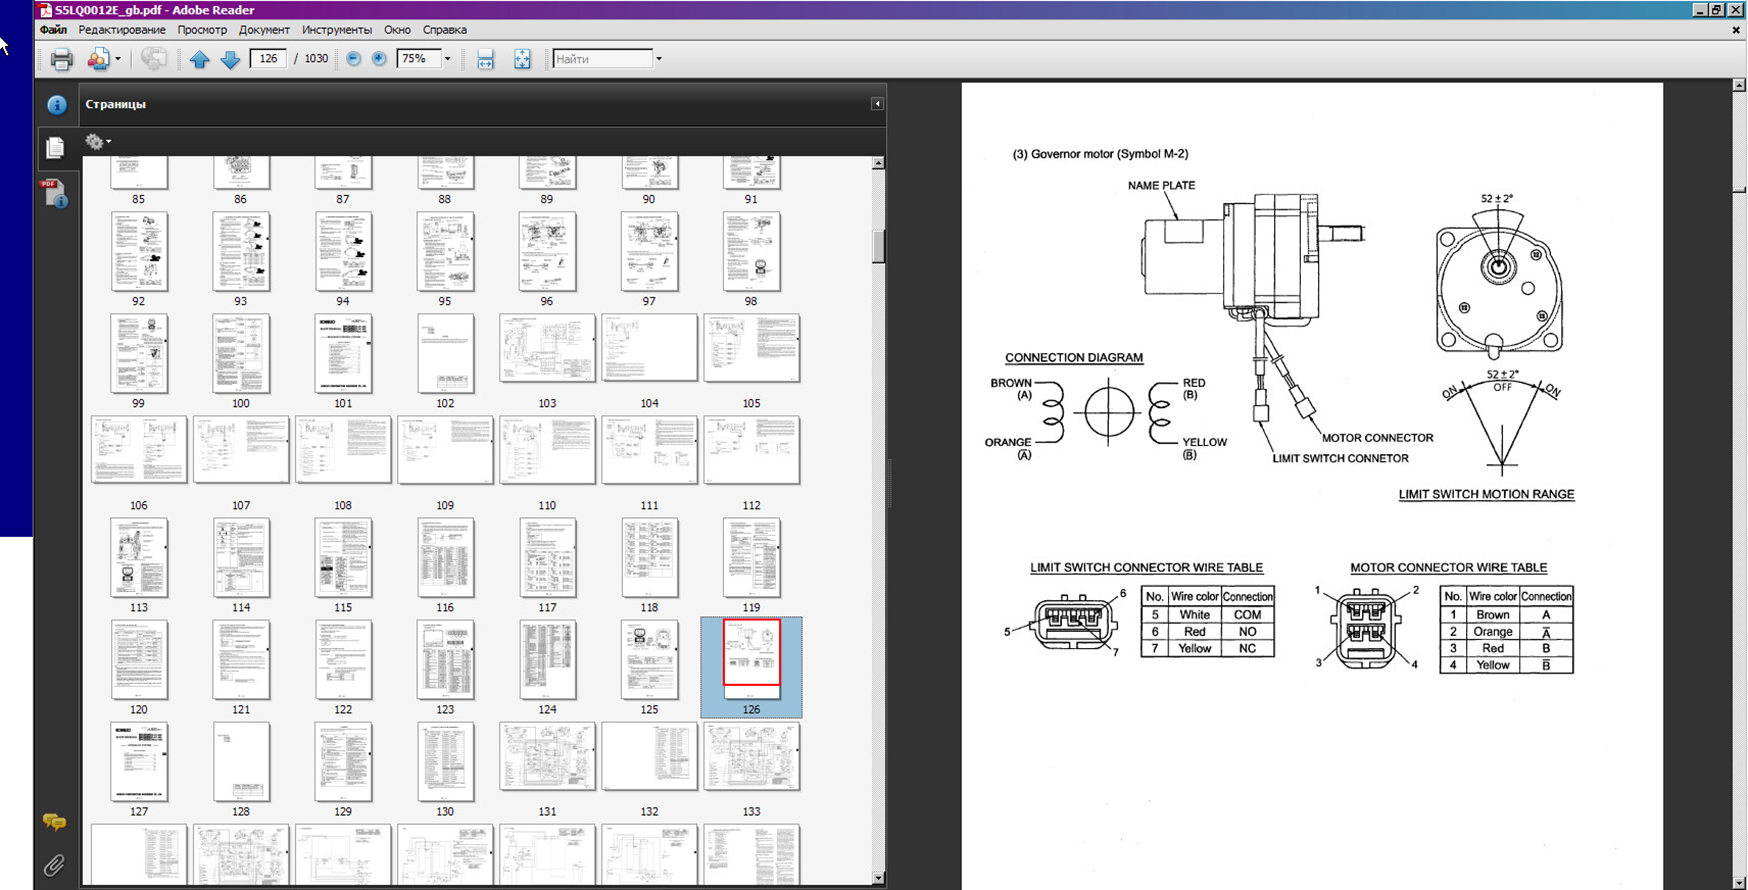Viewport: 1748px width, 890px height.
Task: Fit whole page in window icon
Action: pyautogui.click(x=522, y=59)
